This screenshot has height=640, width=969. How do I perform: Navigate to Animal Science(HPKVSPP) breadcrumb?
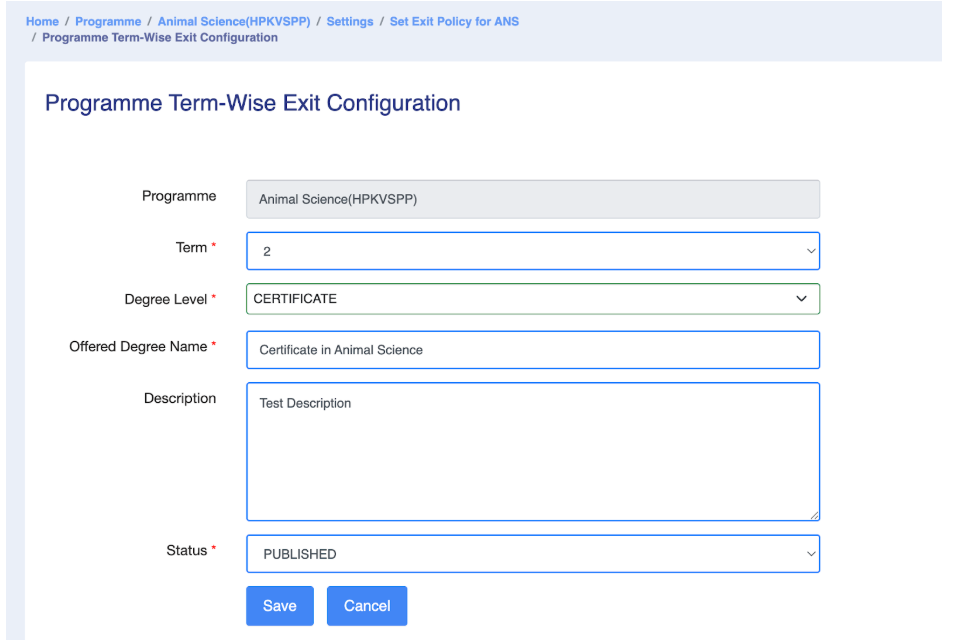click(234, 21)
